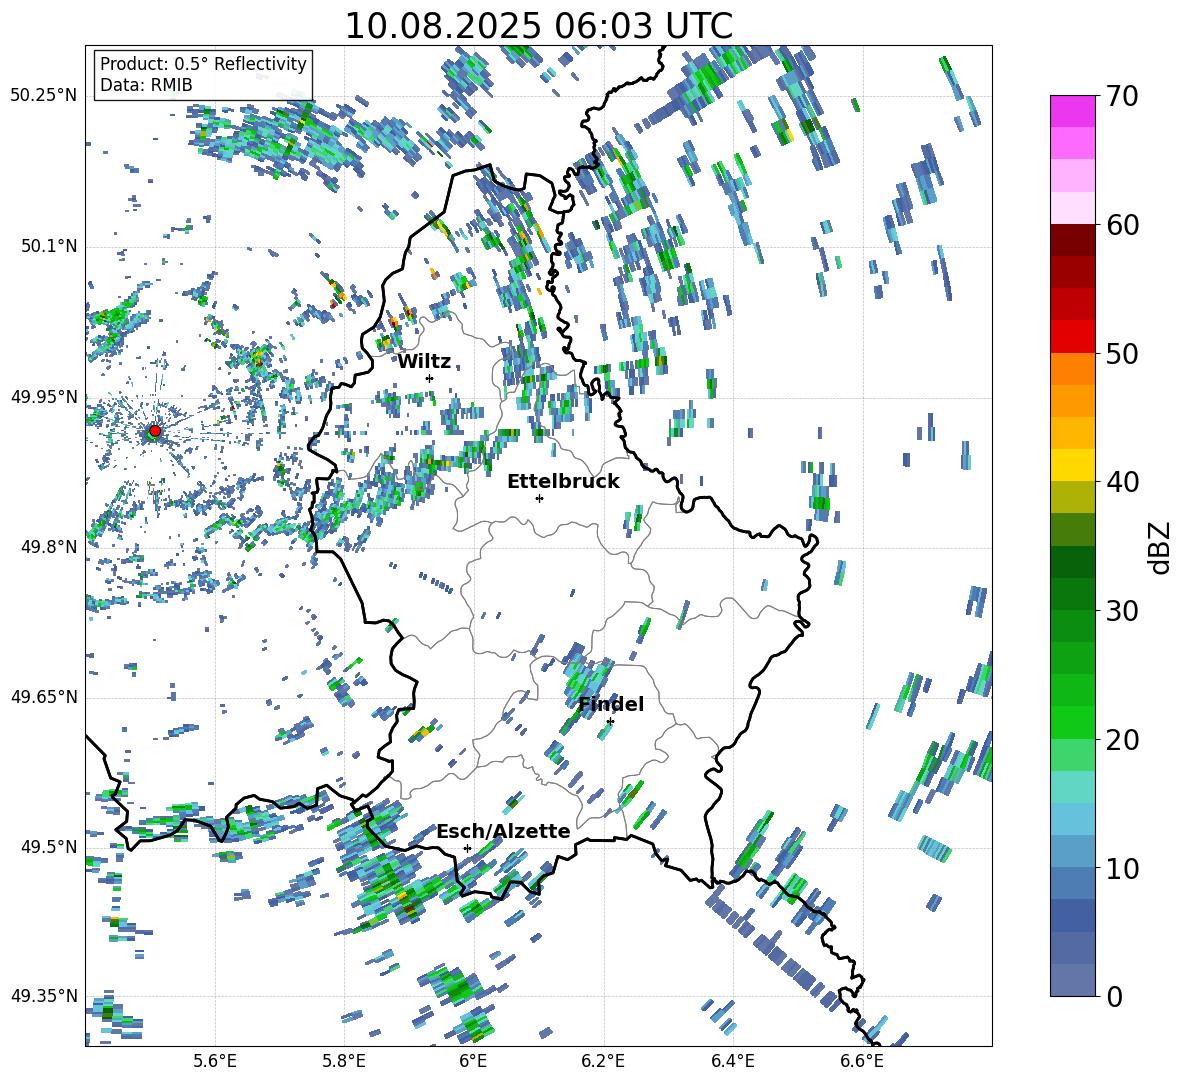The width and height of the screenshot is (1184, 1081).
Task: Click the Product: 0.5° Reflectivity text
Action: click(x=203, y=63)
